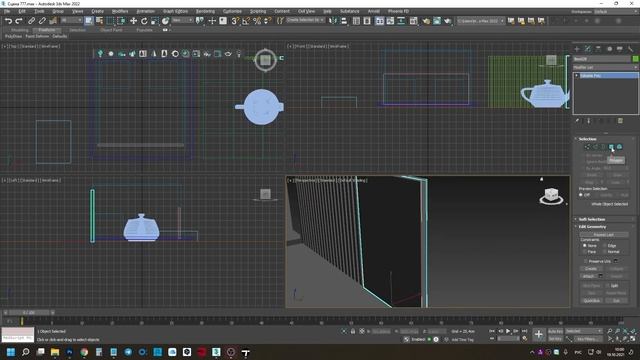Click the Attach button
Image resolution: width=640 pixels, height=360 pixels.
coord(588,276)
